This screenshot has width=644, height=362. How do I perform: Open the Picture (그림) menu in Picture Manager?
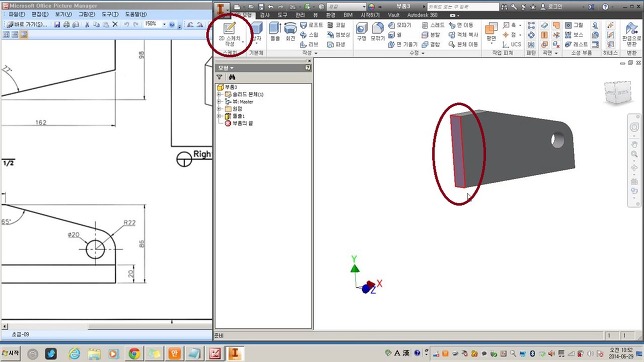coord(87,14)
